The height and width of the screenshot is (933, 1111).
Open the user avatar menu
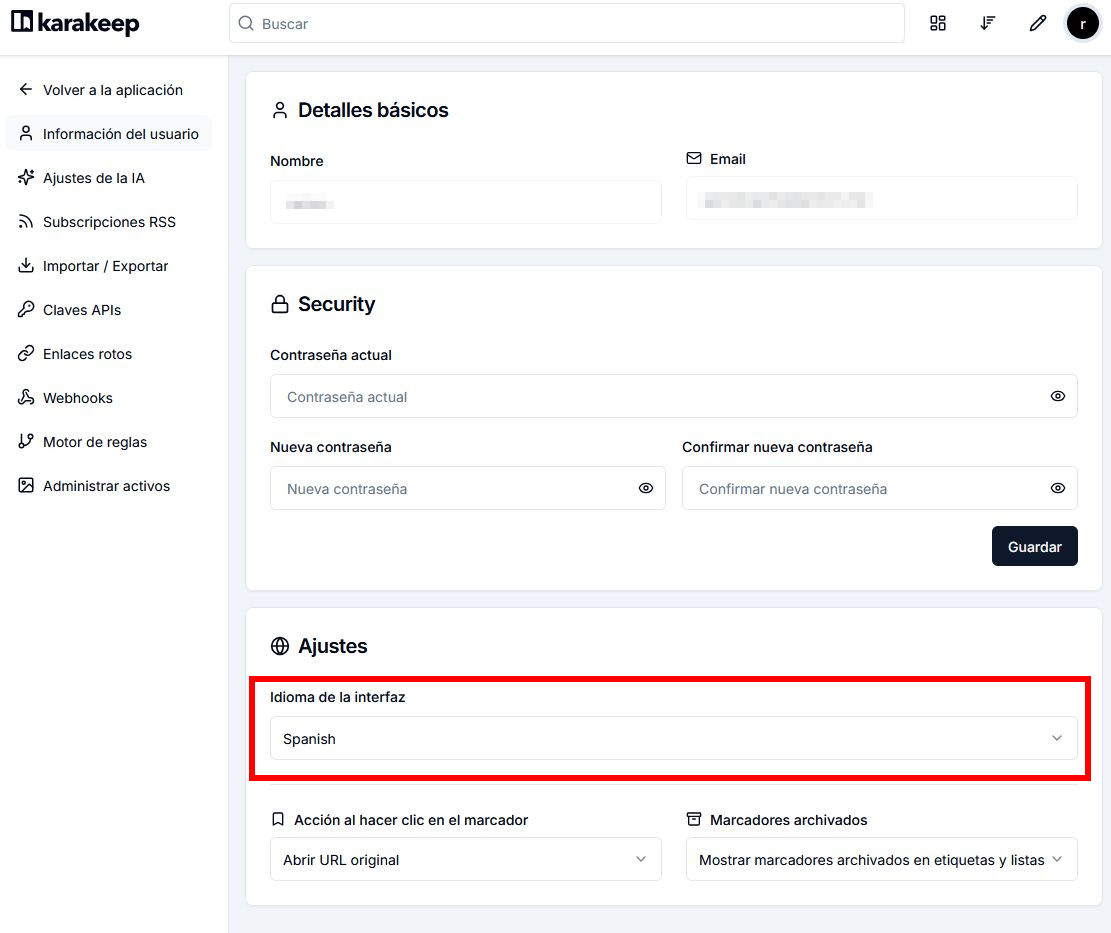(x=1082, y=23)
